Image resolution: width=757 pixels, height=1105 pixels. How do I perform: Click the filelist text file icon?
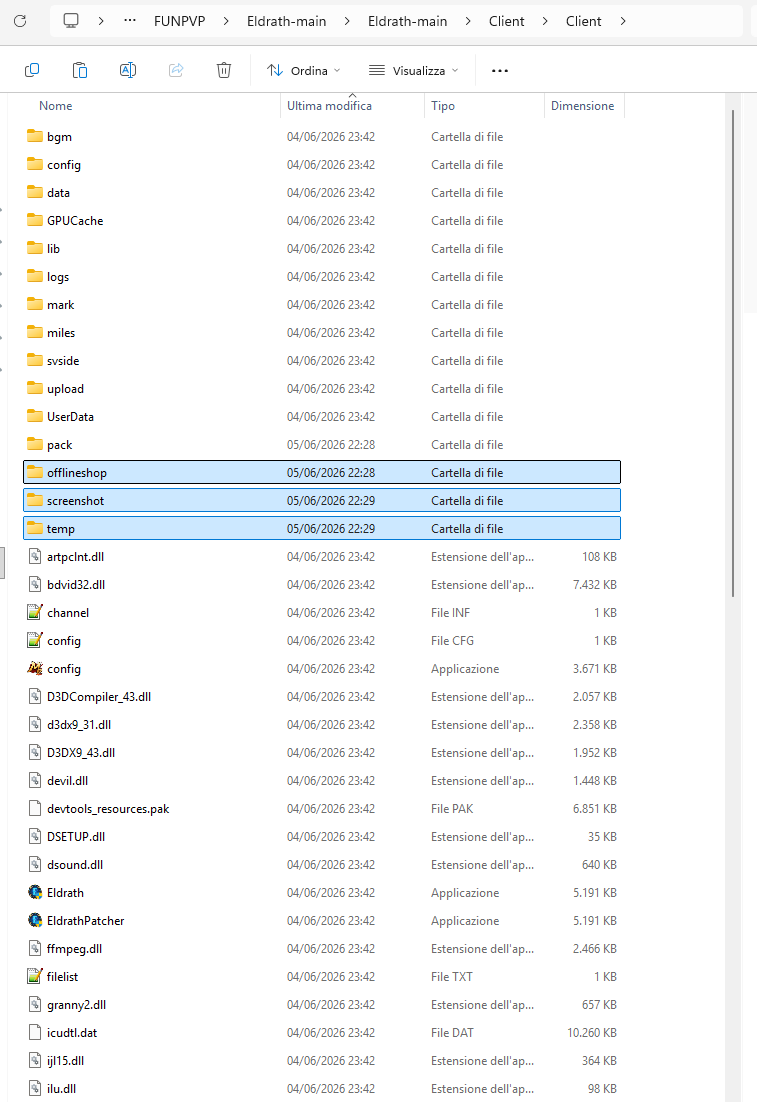[35, 976]
